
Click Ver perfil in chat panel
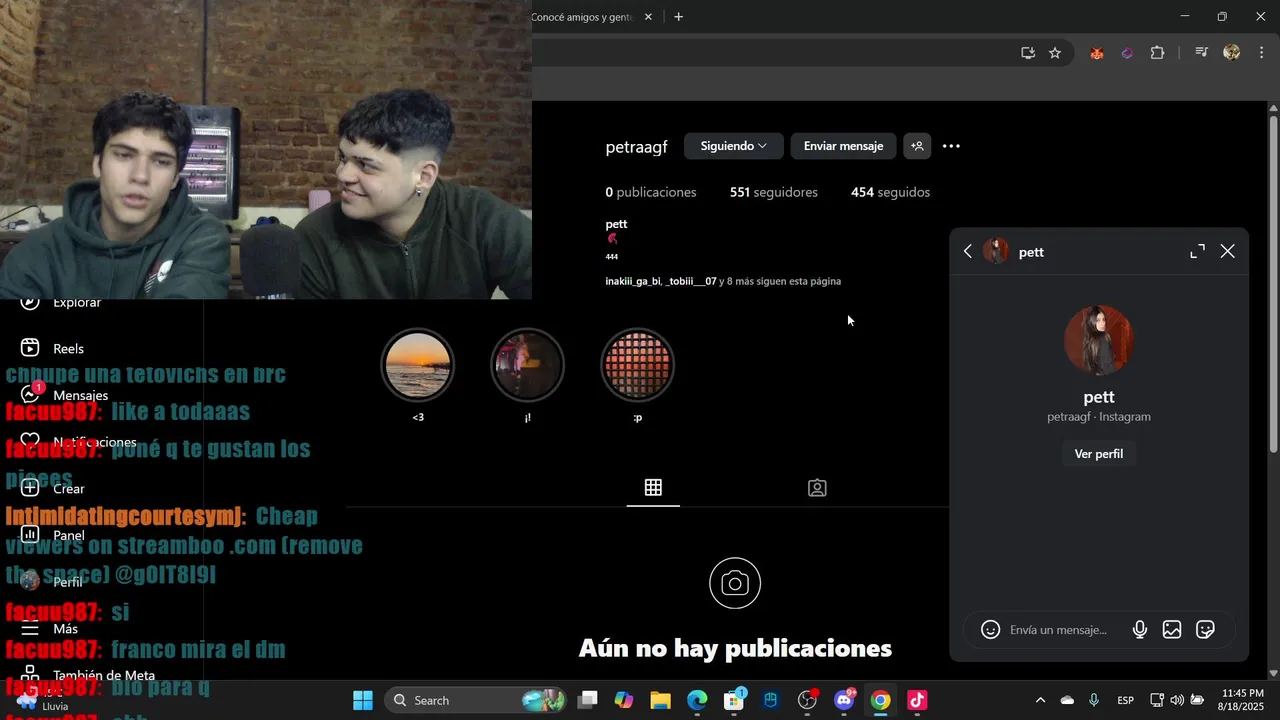(x=1098, y=454)
